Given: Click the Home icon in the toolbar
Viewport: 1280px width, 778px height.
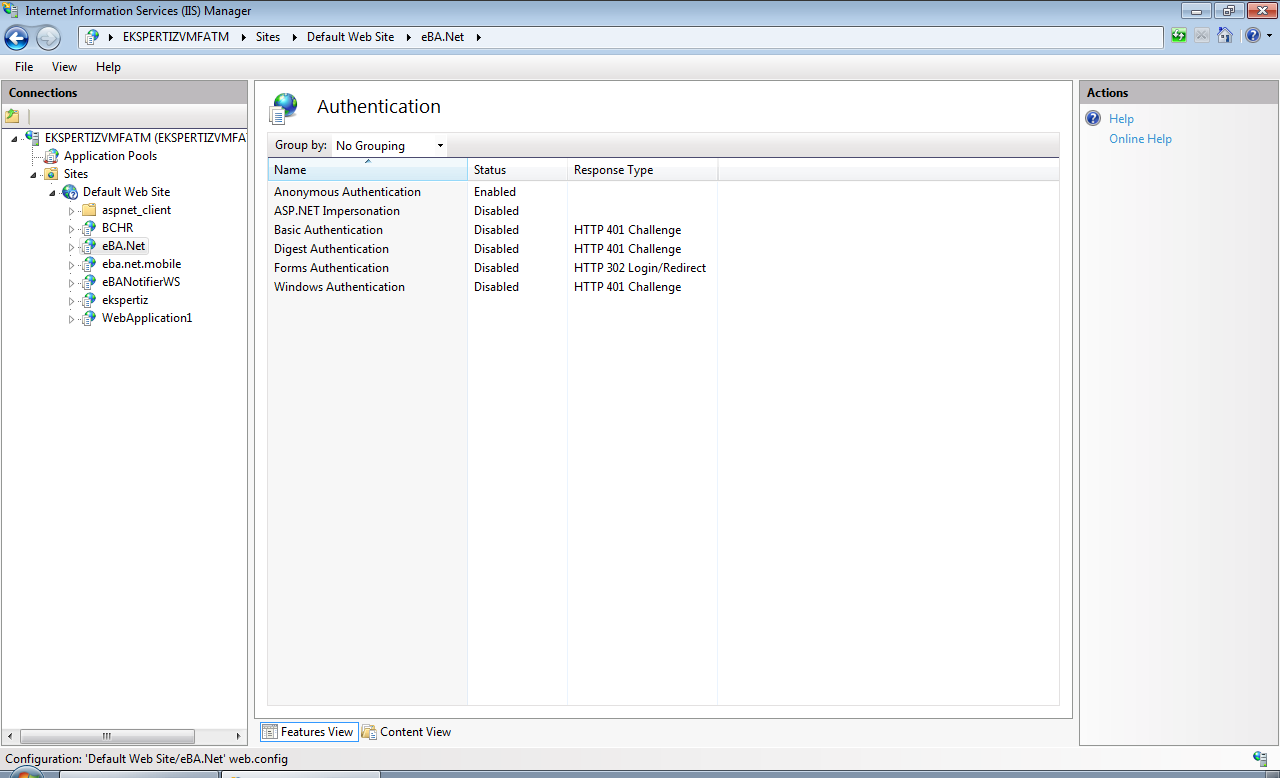Looking at the screenshot, I should [x=1225, y=36].
